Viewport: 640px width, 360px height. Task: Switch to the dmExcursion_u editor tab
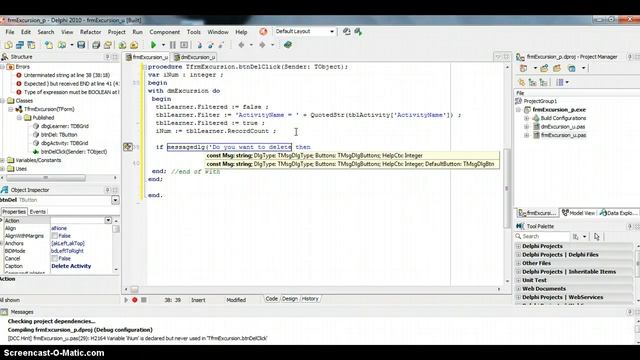coord(195,57)
